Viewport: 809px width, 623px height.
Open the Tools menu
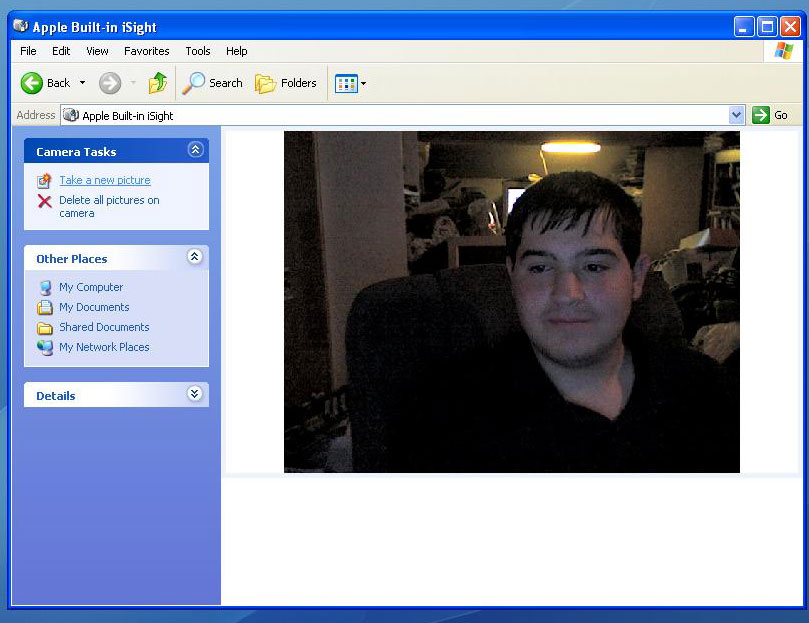[x=198, y=51]
